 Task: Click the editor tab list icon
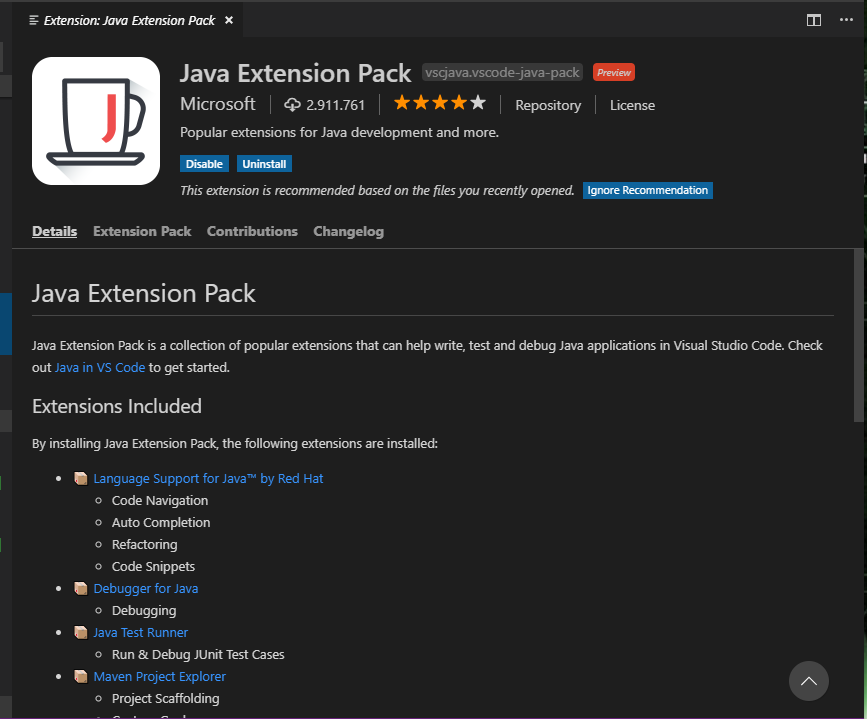34,20
